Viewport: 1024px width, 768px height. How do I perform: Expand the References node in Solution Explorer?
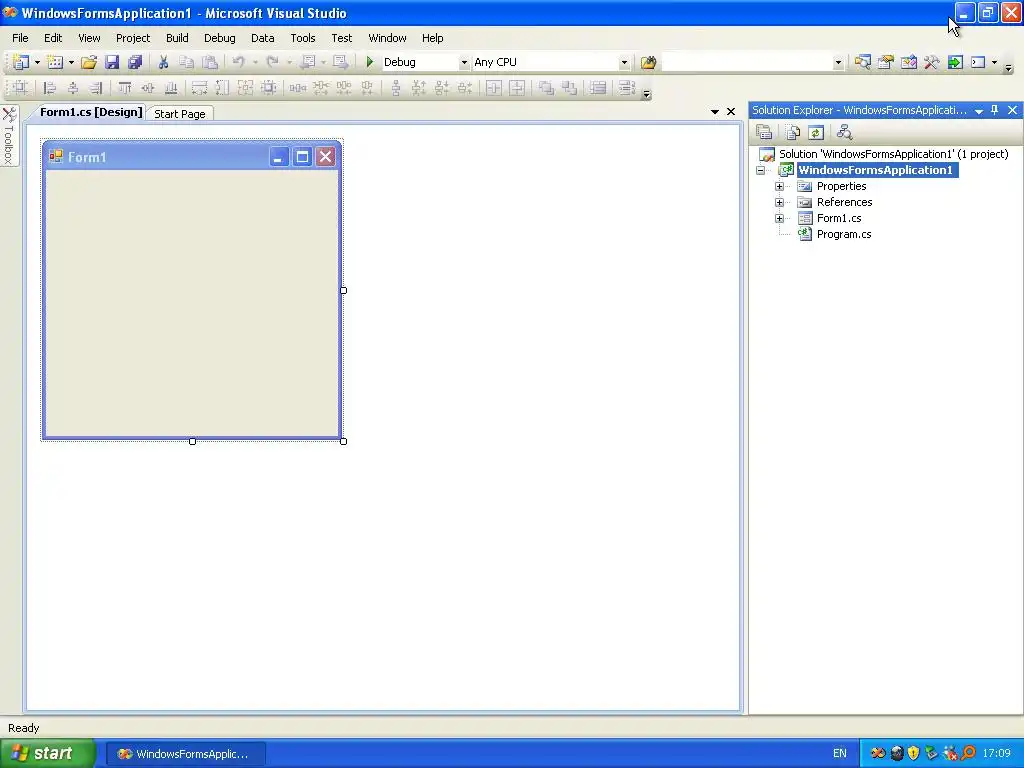[779, 202]
